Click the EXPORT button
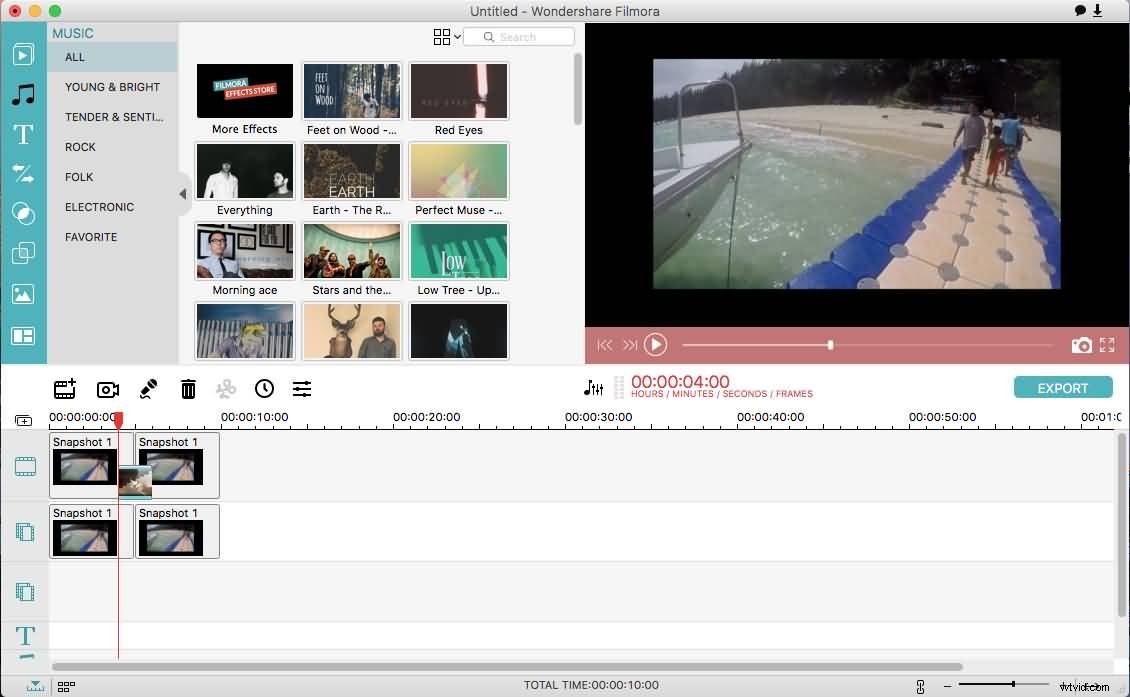Screen dimensions: 1130x697 coord(1063,387)
